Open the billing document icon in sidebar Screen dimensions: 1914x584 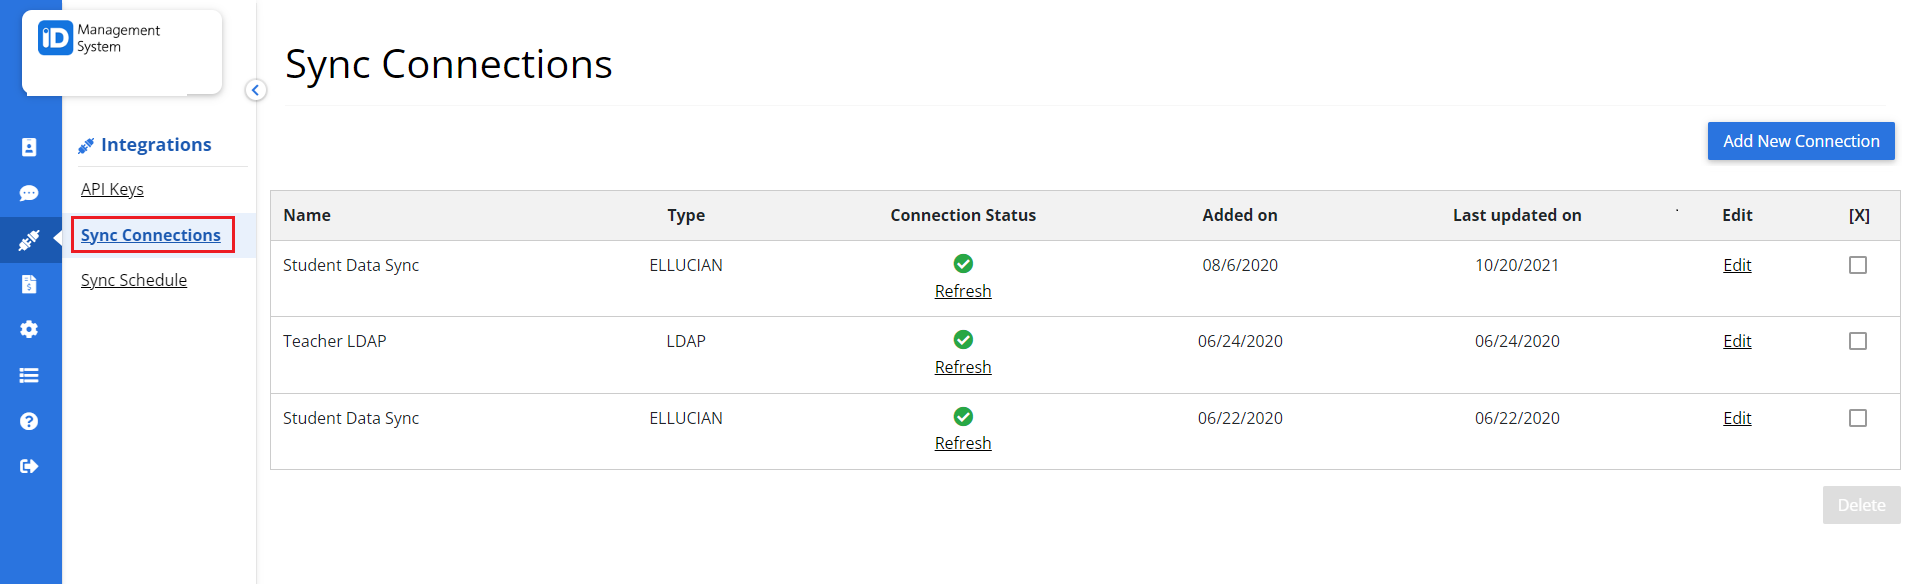(x=30, y=284)
